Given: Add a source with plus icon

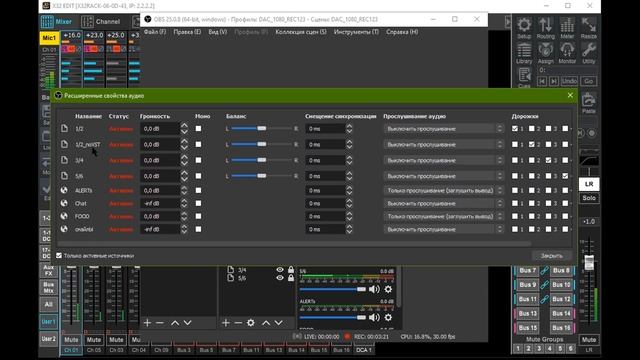Looking at the screenshot, I should click(226, 323).
